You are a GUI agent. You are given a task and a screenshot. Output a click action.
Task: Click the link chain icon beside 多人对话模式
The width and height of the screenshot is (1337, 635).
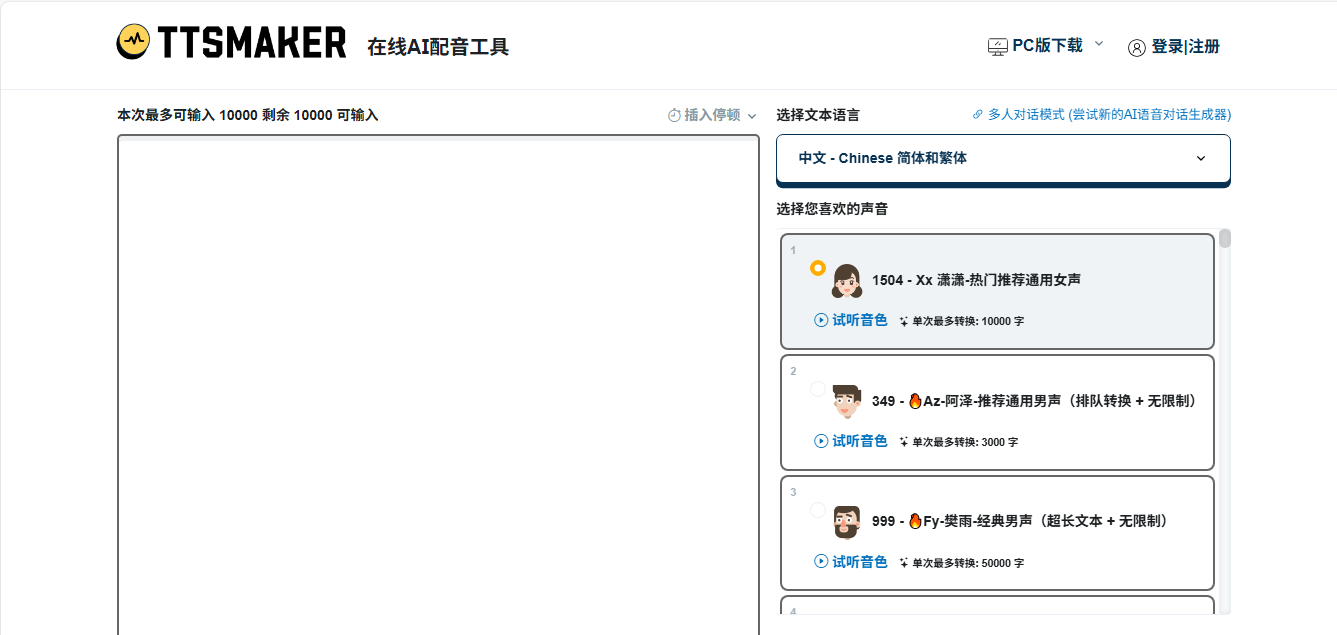pos(978,115)
